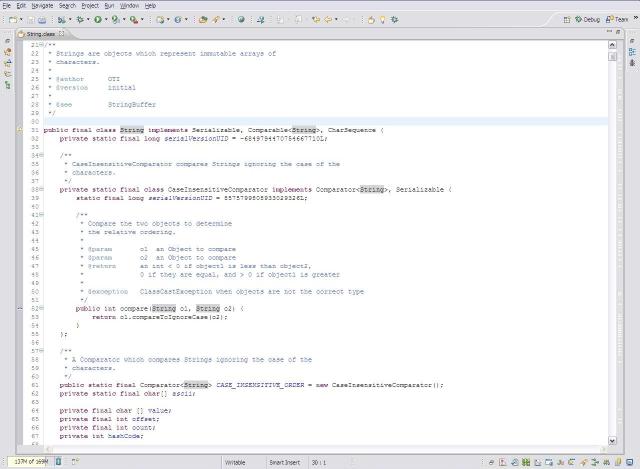Click the Save toolbar icon
The image size is (640, 469).
(x=29, y=19)
